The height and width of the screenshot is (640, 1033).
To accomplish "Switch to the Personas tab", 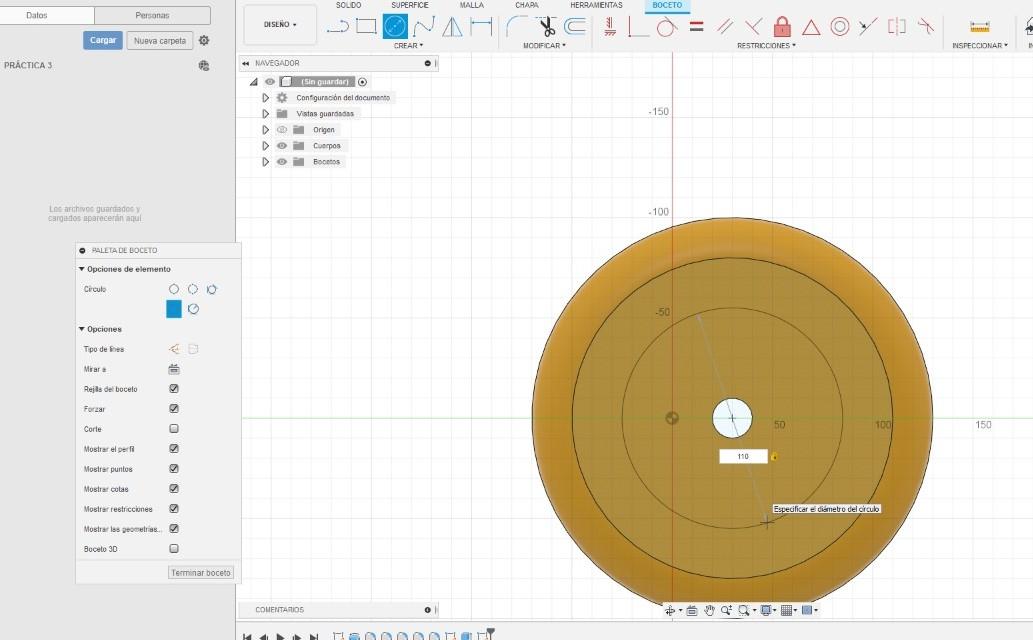I will point(152,15).
